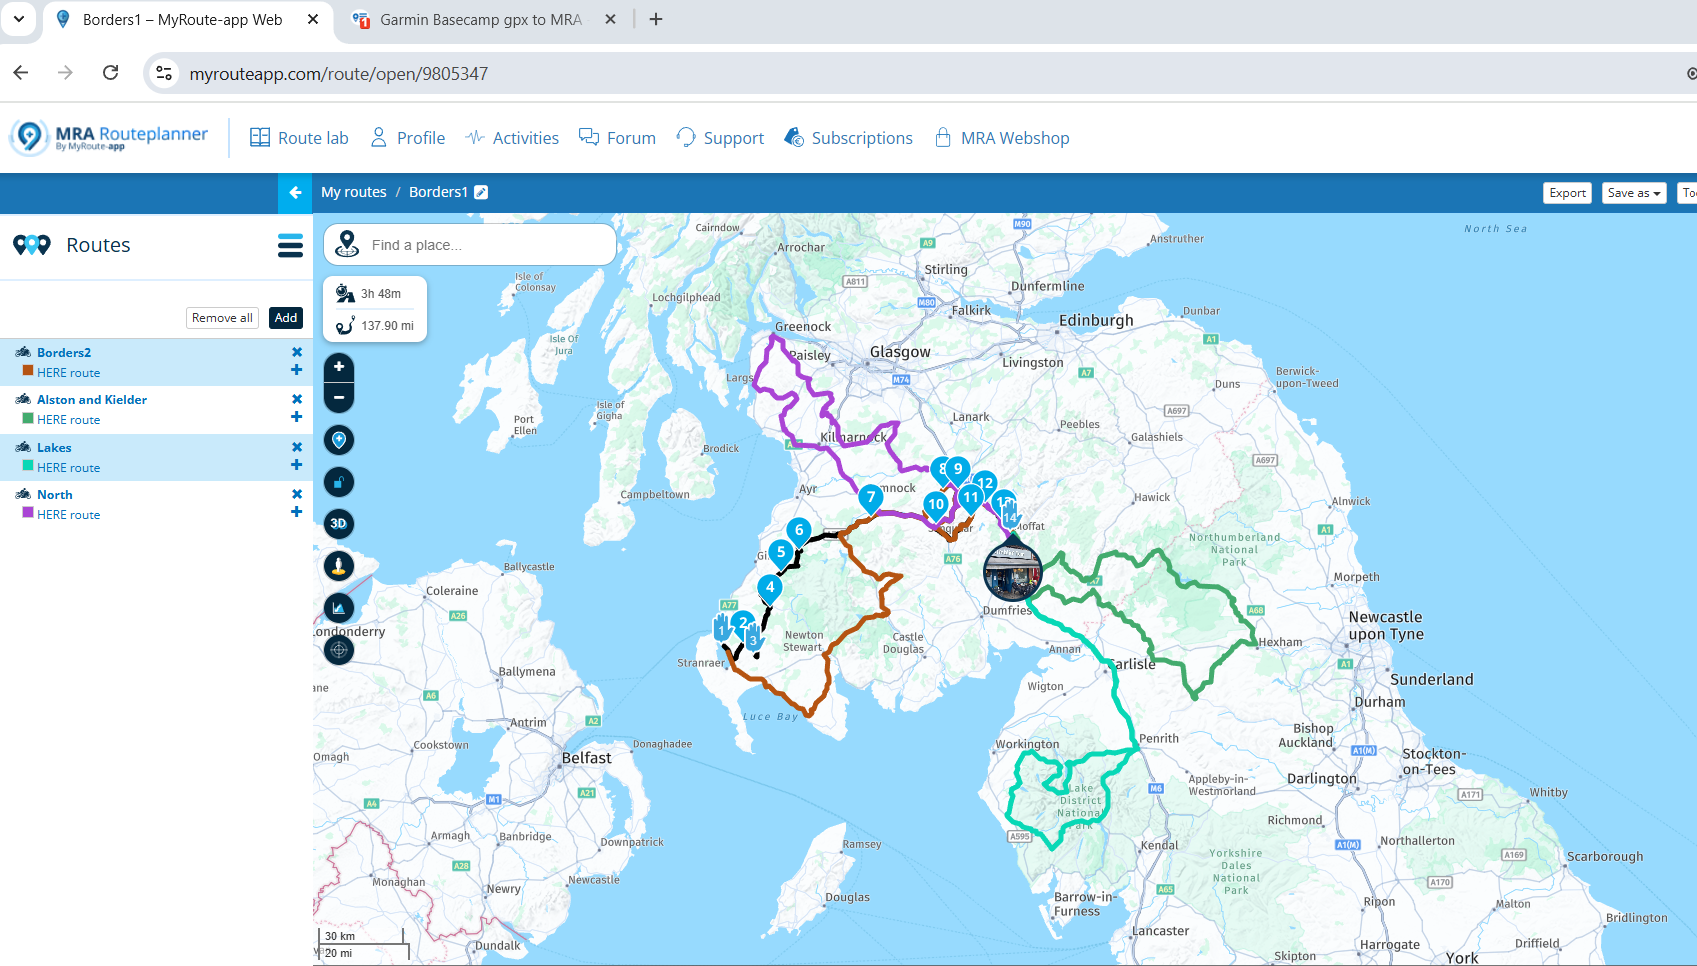Visit the MRA Webshop

coord(1001,138)
